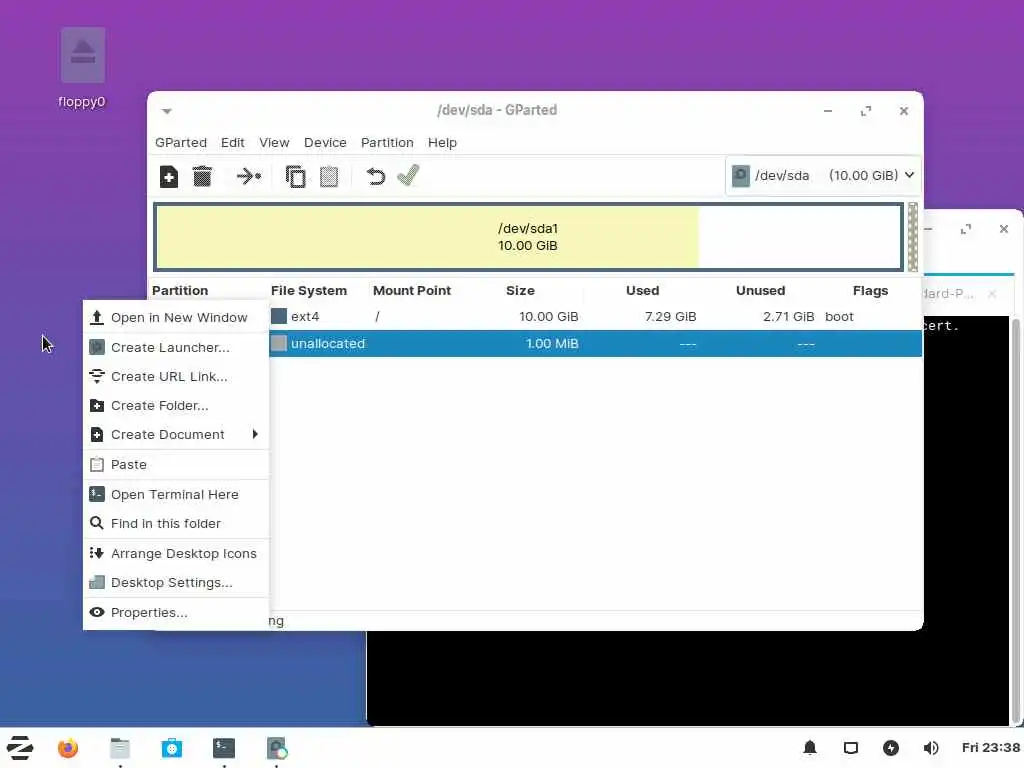Choose Paste in desktop context menu
Viewport: 1024px width, 768px height.
coord(176,465)
